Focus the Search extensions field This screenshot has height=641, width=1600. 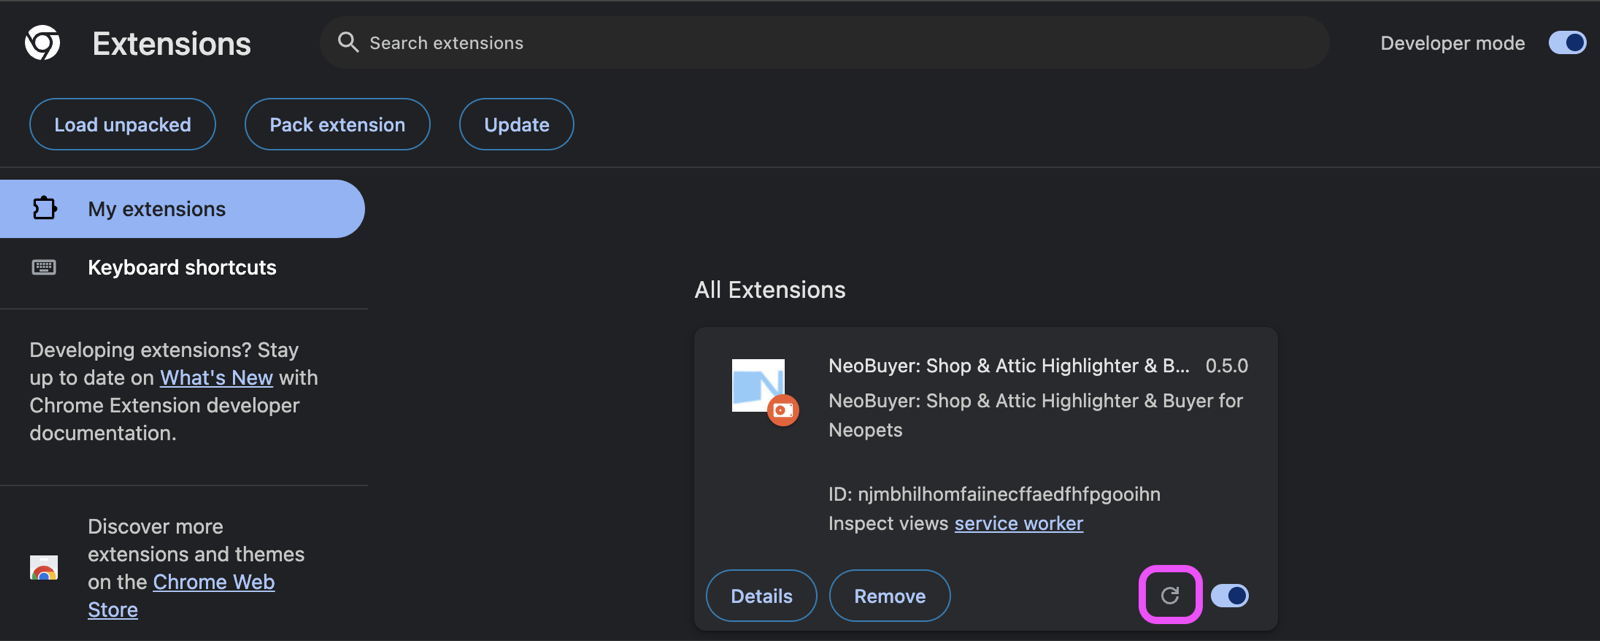(x=824, y=43)
